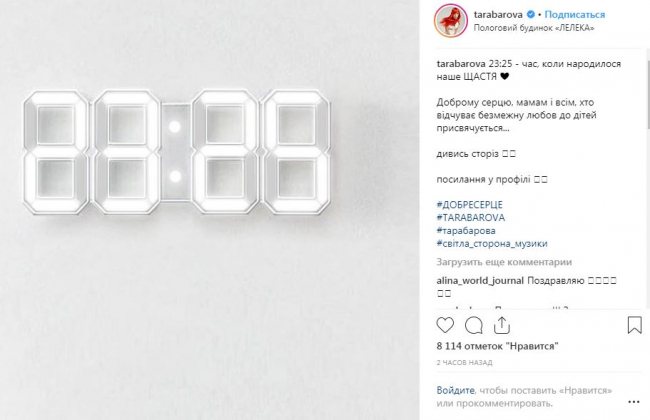The image size is (650, 420).
Task: Open tarabarova's profile avatar
Action: click(447, 20)
